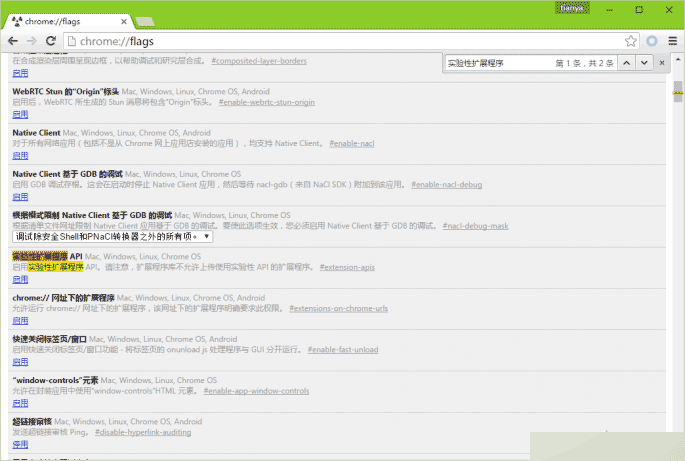This screenshot has width=685, height=461.
Task: Open the Chrome hamburger menu
Action: click(x=673, y=41)
